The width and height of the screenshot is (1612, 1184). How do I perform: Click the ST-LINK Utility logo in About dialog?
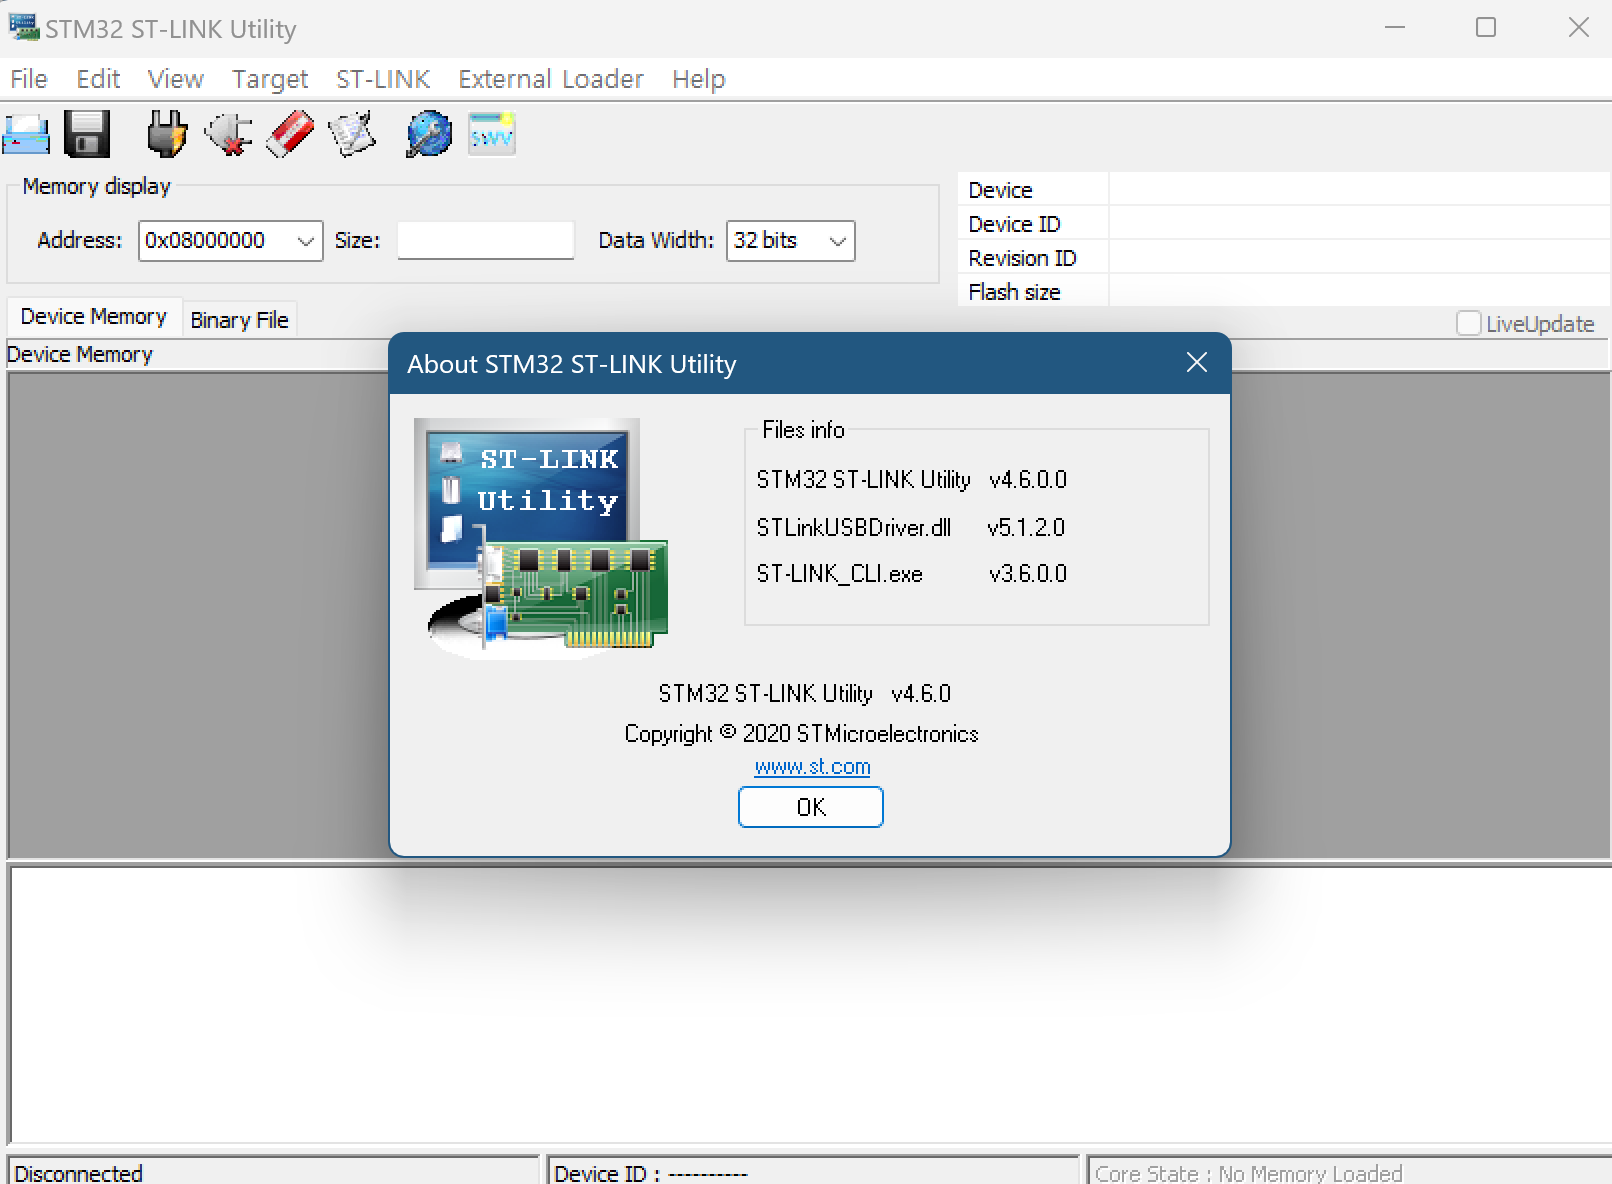pos(540,538)
